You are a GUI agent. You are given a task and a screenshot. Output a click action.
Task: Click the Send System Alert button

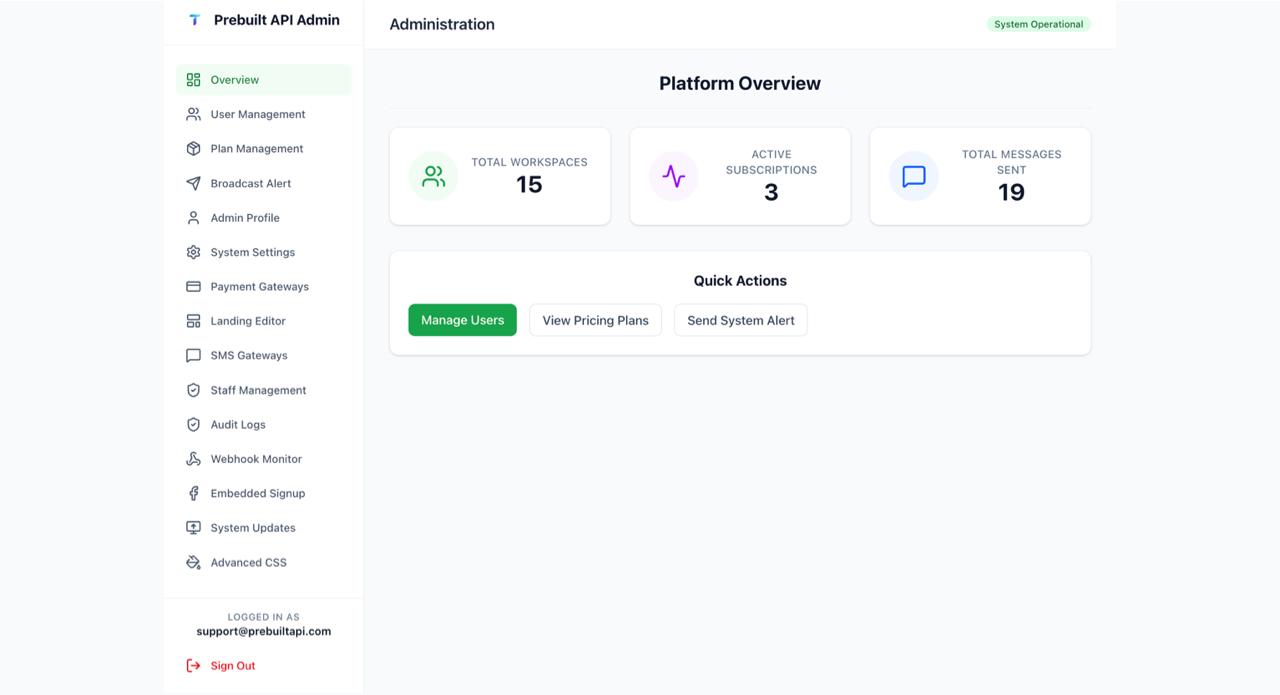[x=740, y=320]
